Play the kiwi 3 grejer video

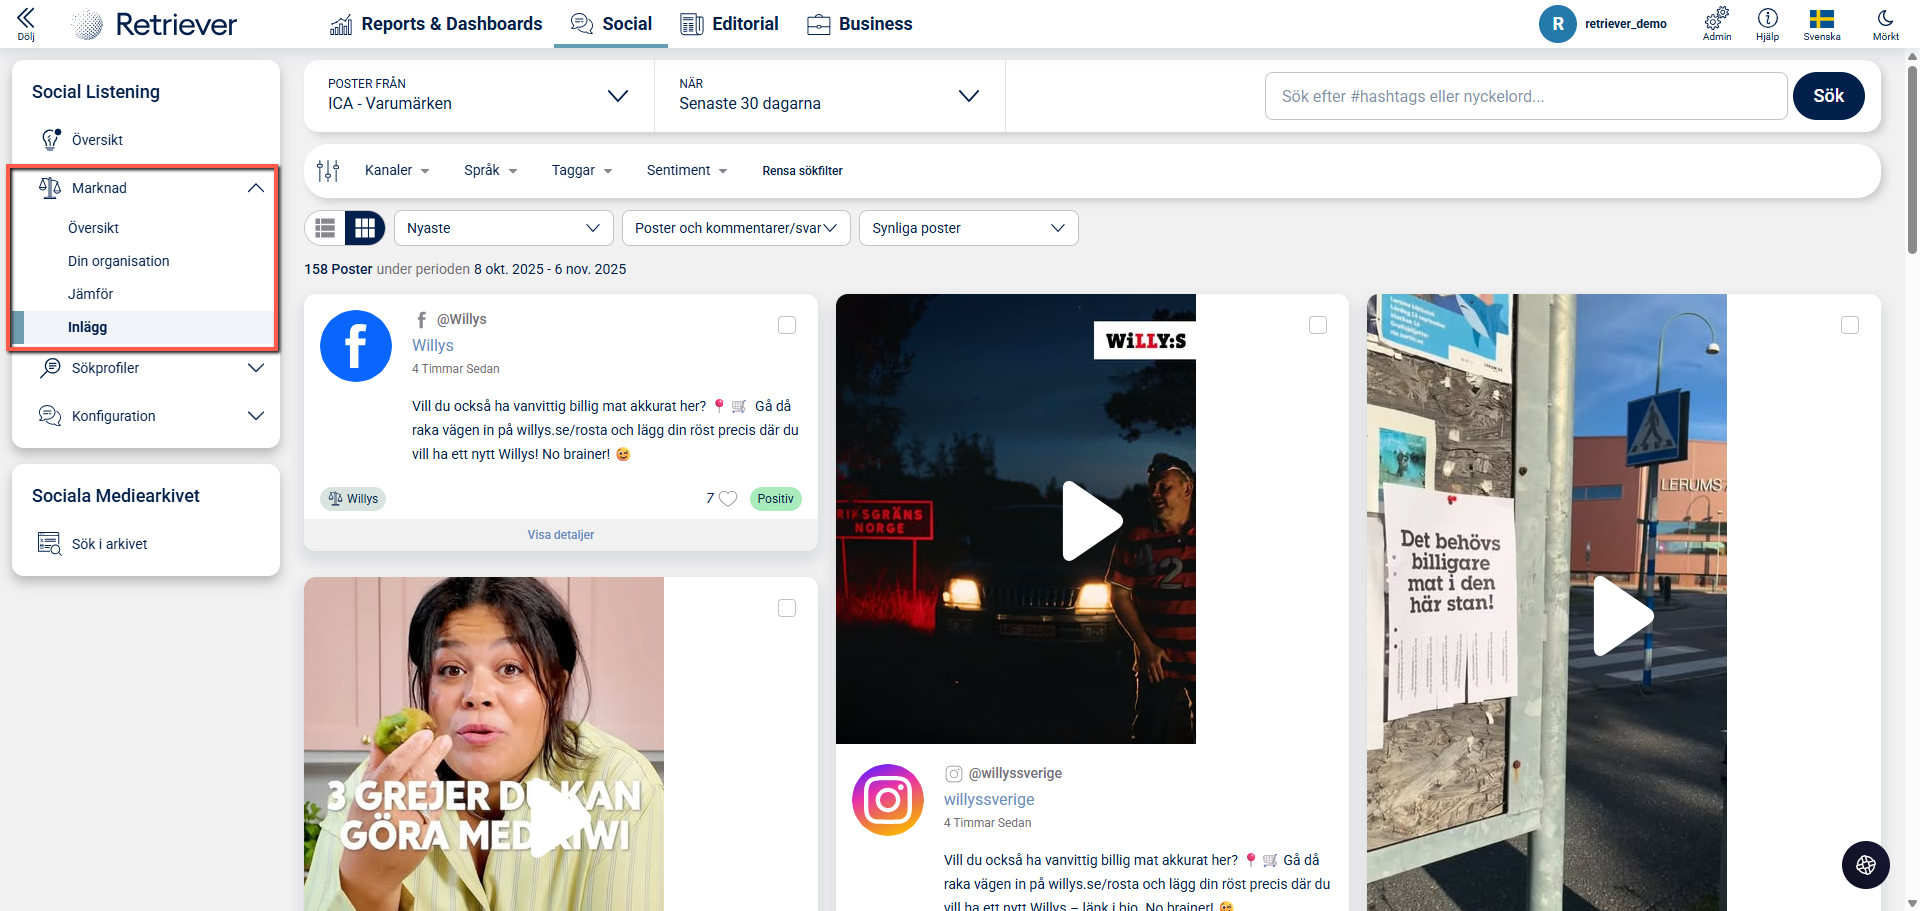(561, 818)
